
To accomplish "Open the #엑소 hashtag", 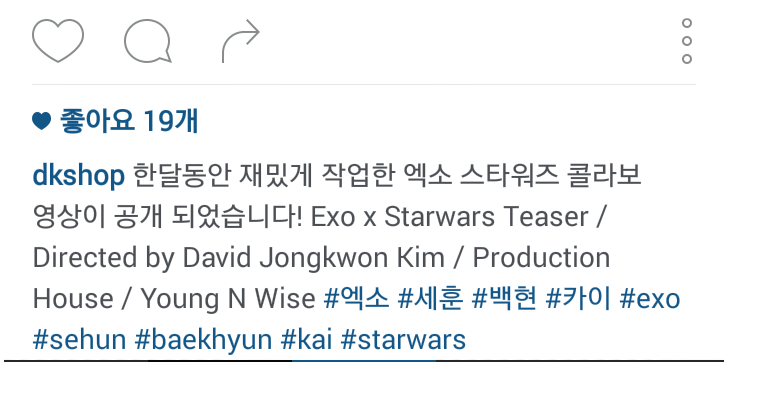I will 356,298.
